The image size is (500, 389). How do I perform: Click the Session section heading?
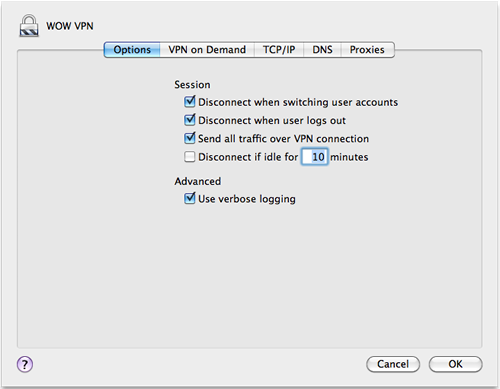click(x=192, y=85)
